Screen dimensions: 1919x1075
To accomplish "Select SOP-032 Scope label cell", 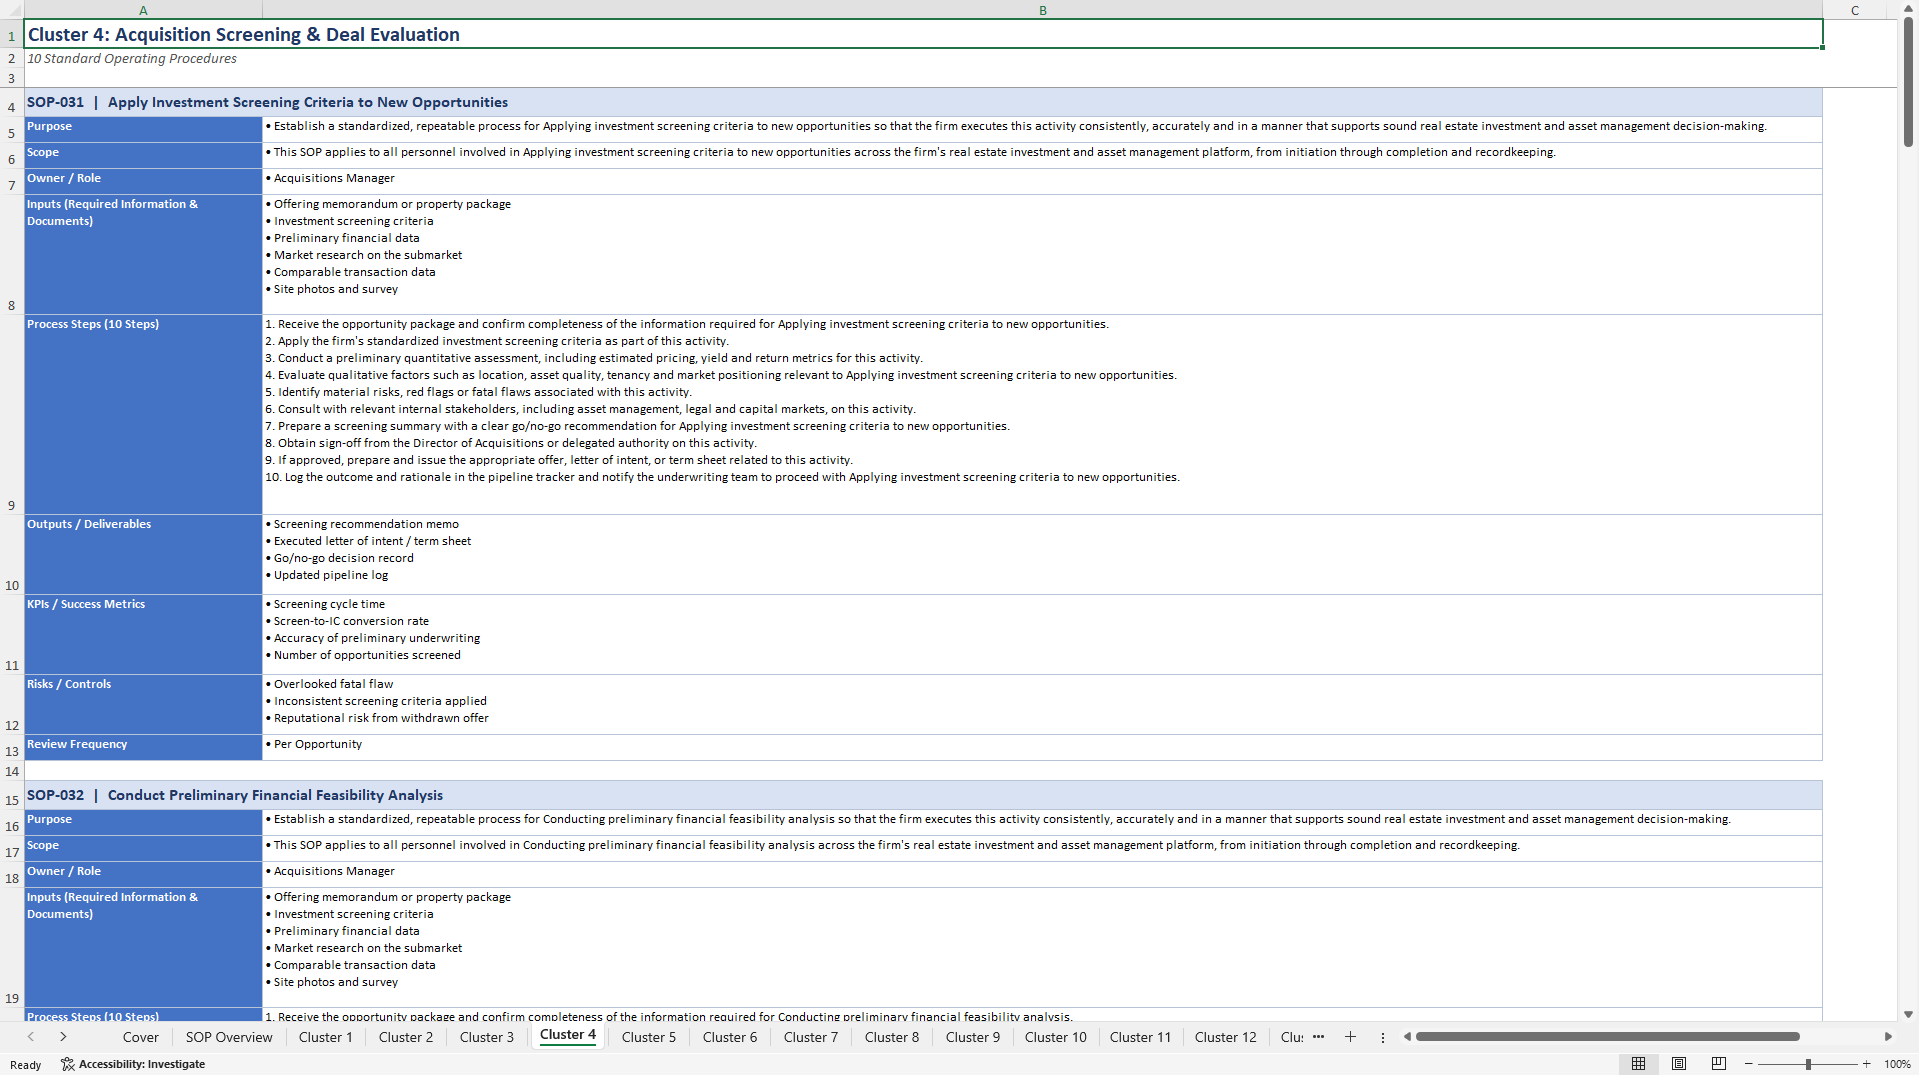I will 143,849.
